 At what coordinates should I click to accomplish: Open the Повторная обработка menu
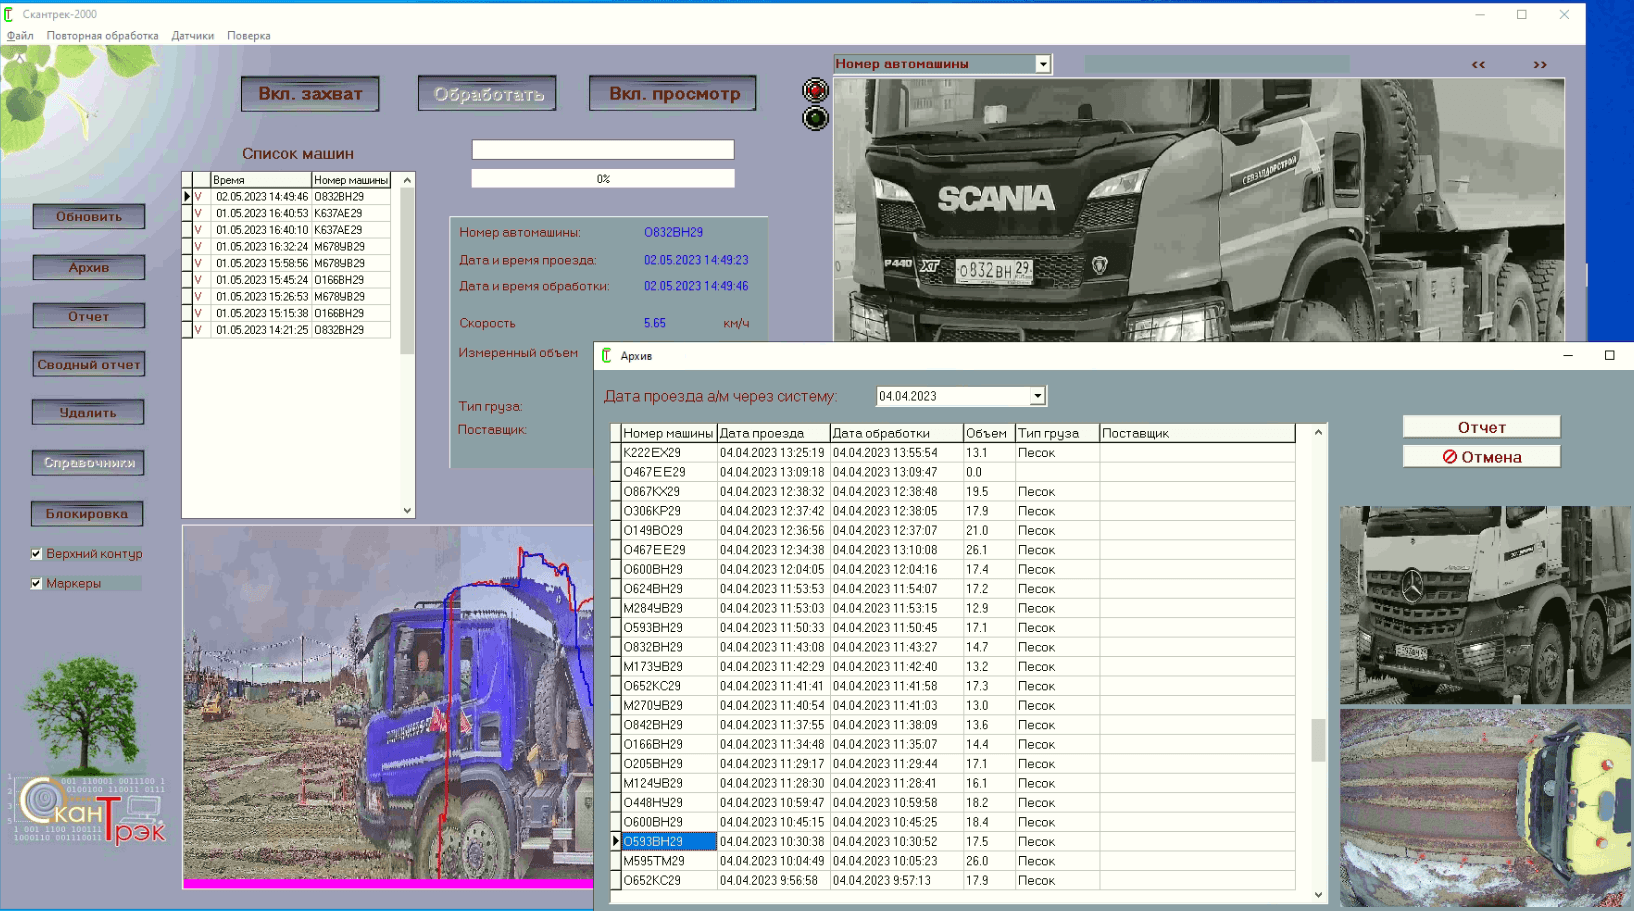pos(102,36)
